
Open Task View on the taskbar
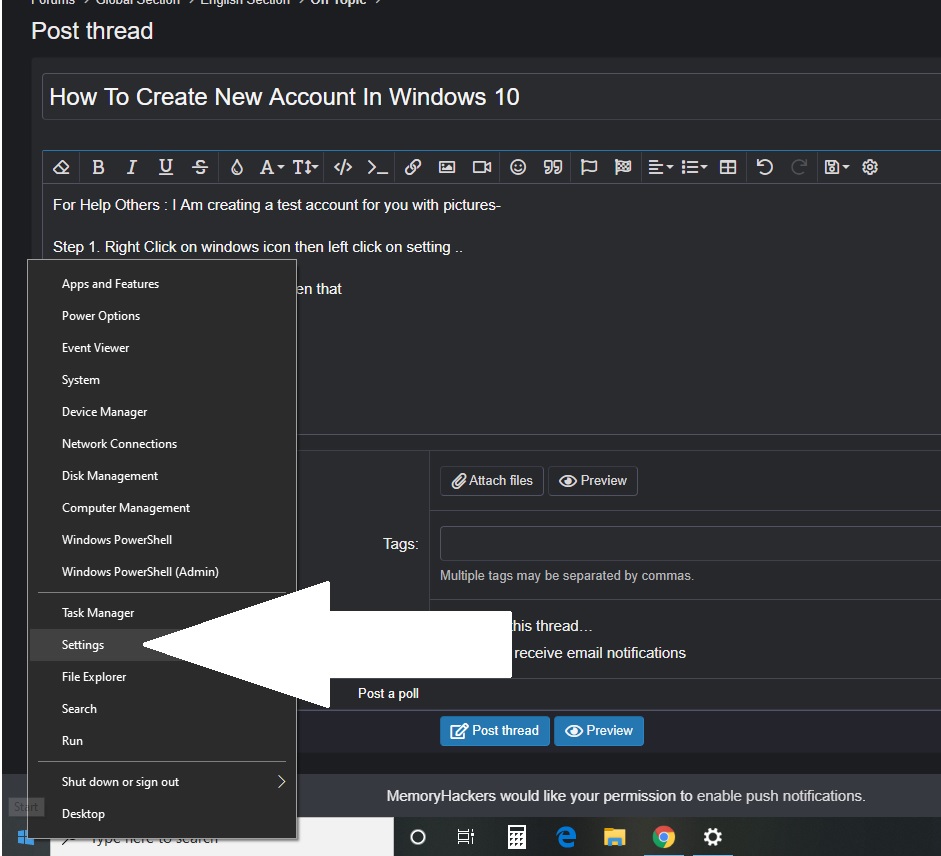[465, 837]
